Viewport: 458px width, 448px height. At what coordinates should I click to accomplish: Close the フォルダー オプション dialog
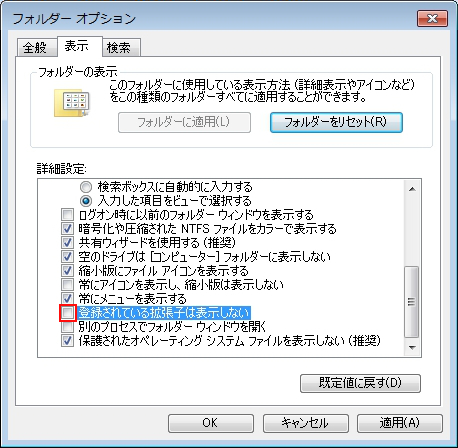coord(432,18)
